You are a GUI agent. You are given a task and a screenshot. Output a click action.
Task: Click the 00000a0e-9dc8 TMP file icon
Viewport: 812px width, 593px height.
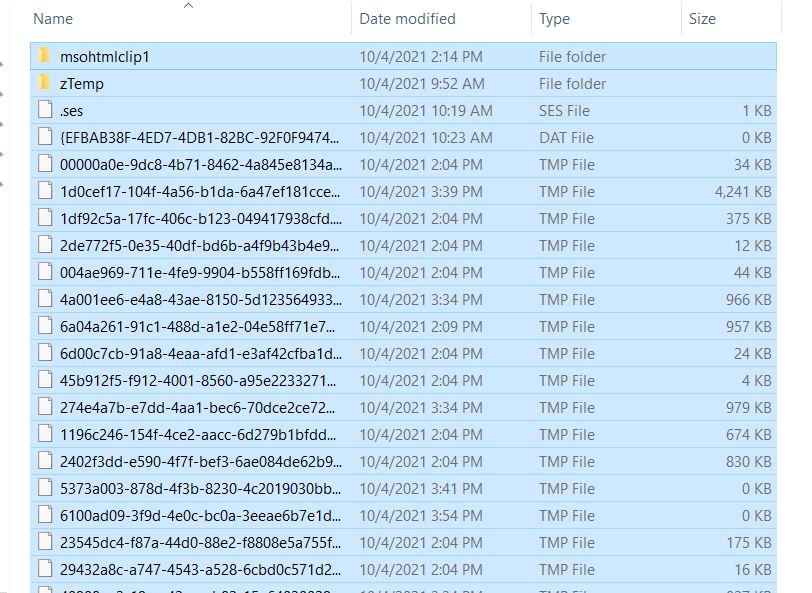coord(44,165)
